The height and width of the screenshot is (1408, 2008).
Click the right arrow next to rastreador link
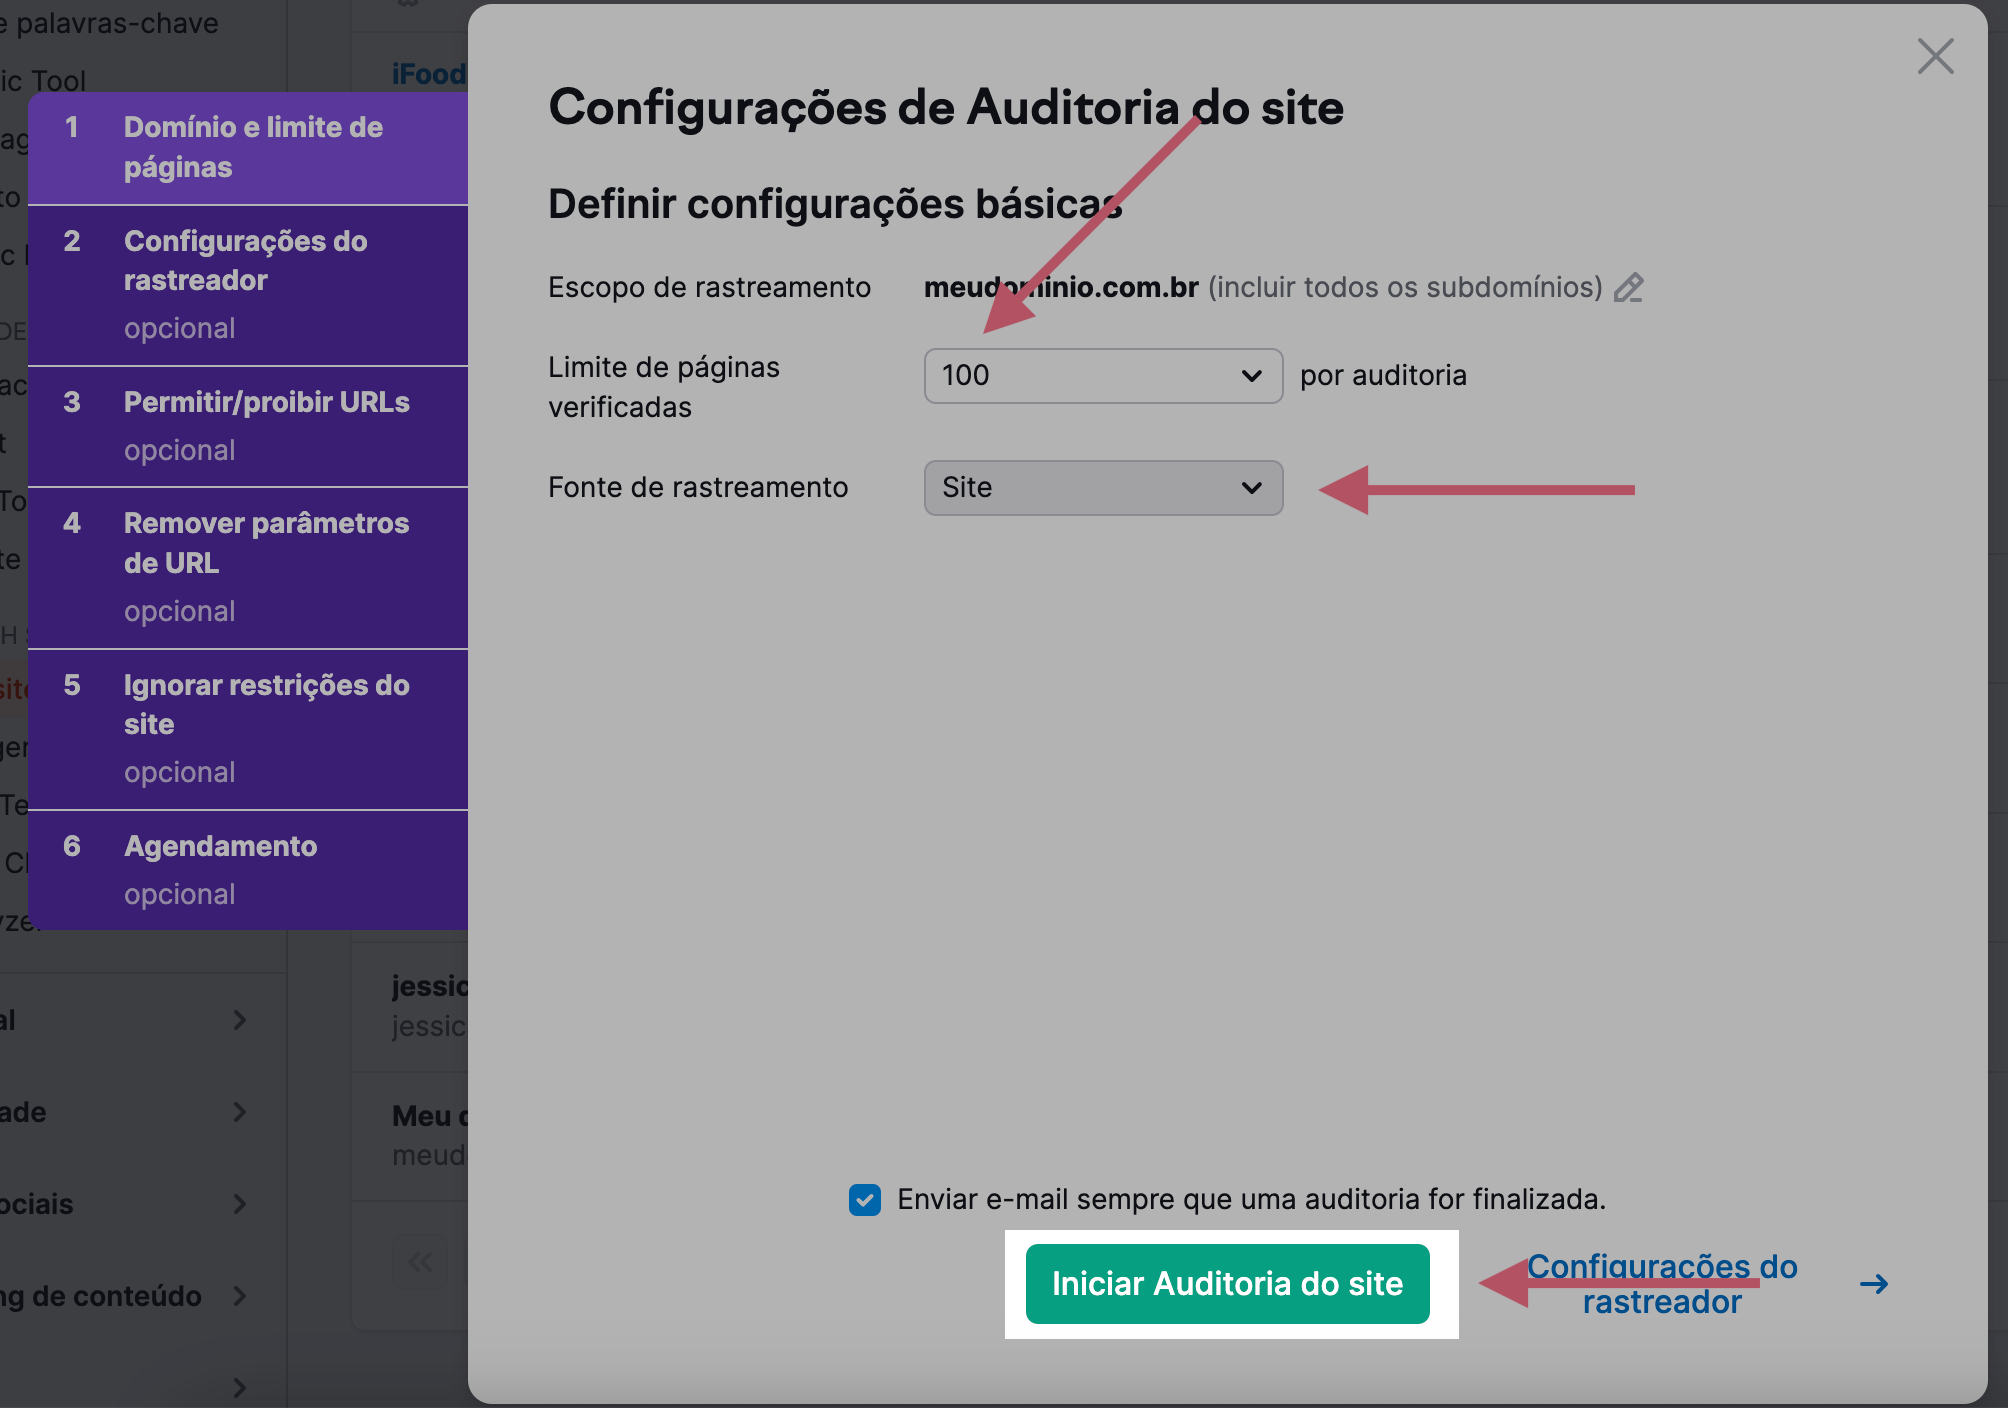click(1874, 1284)
